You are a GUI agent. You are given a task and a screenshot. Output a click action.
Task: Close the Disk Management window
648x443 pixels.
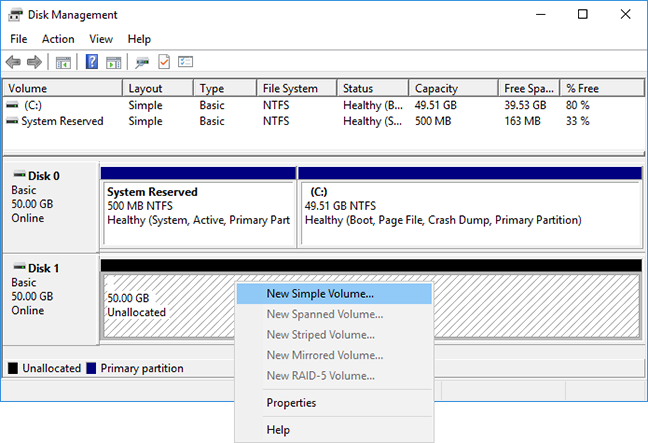tap(625, 14)
